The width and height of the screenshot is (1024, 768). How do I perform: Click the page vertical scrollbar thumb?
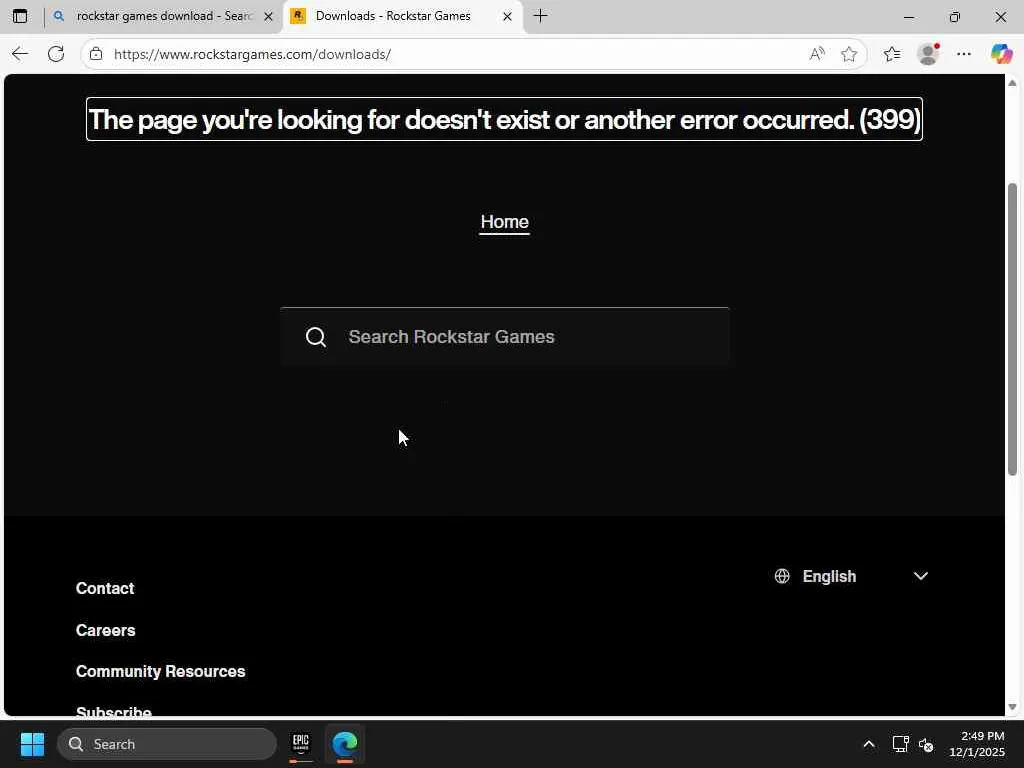(1012, 328)
